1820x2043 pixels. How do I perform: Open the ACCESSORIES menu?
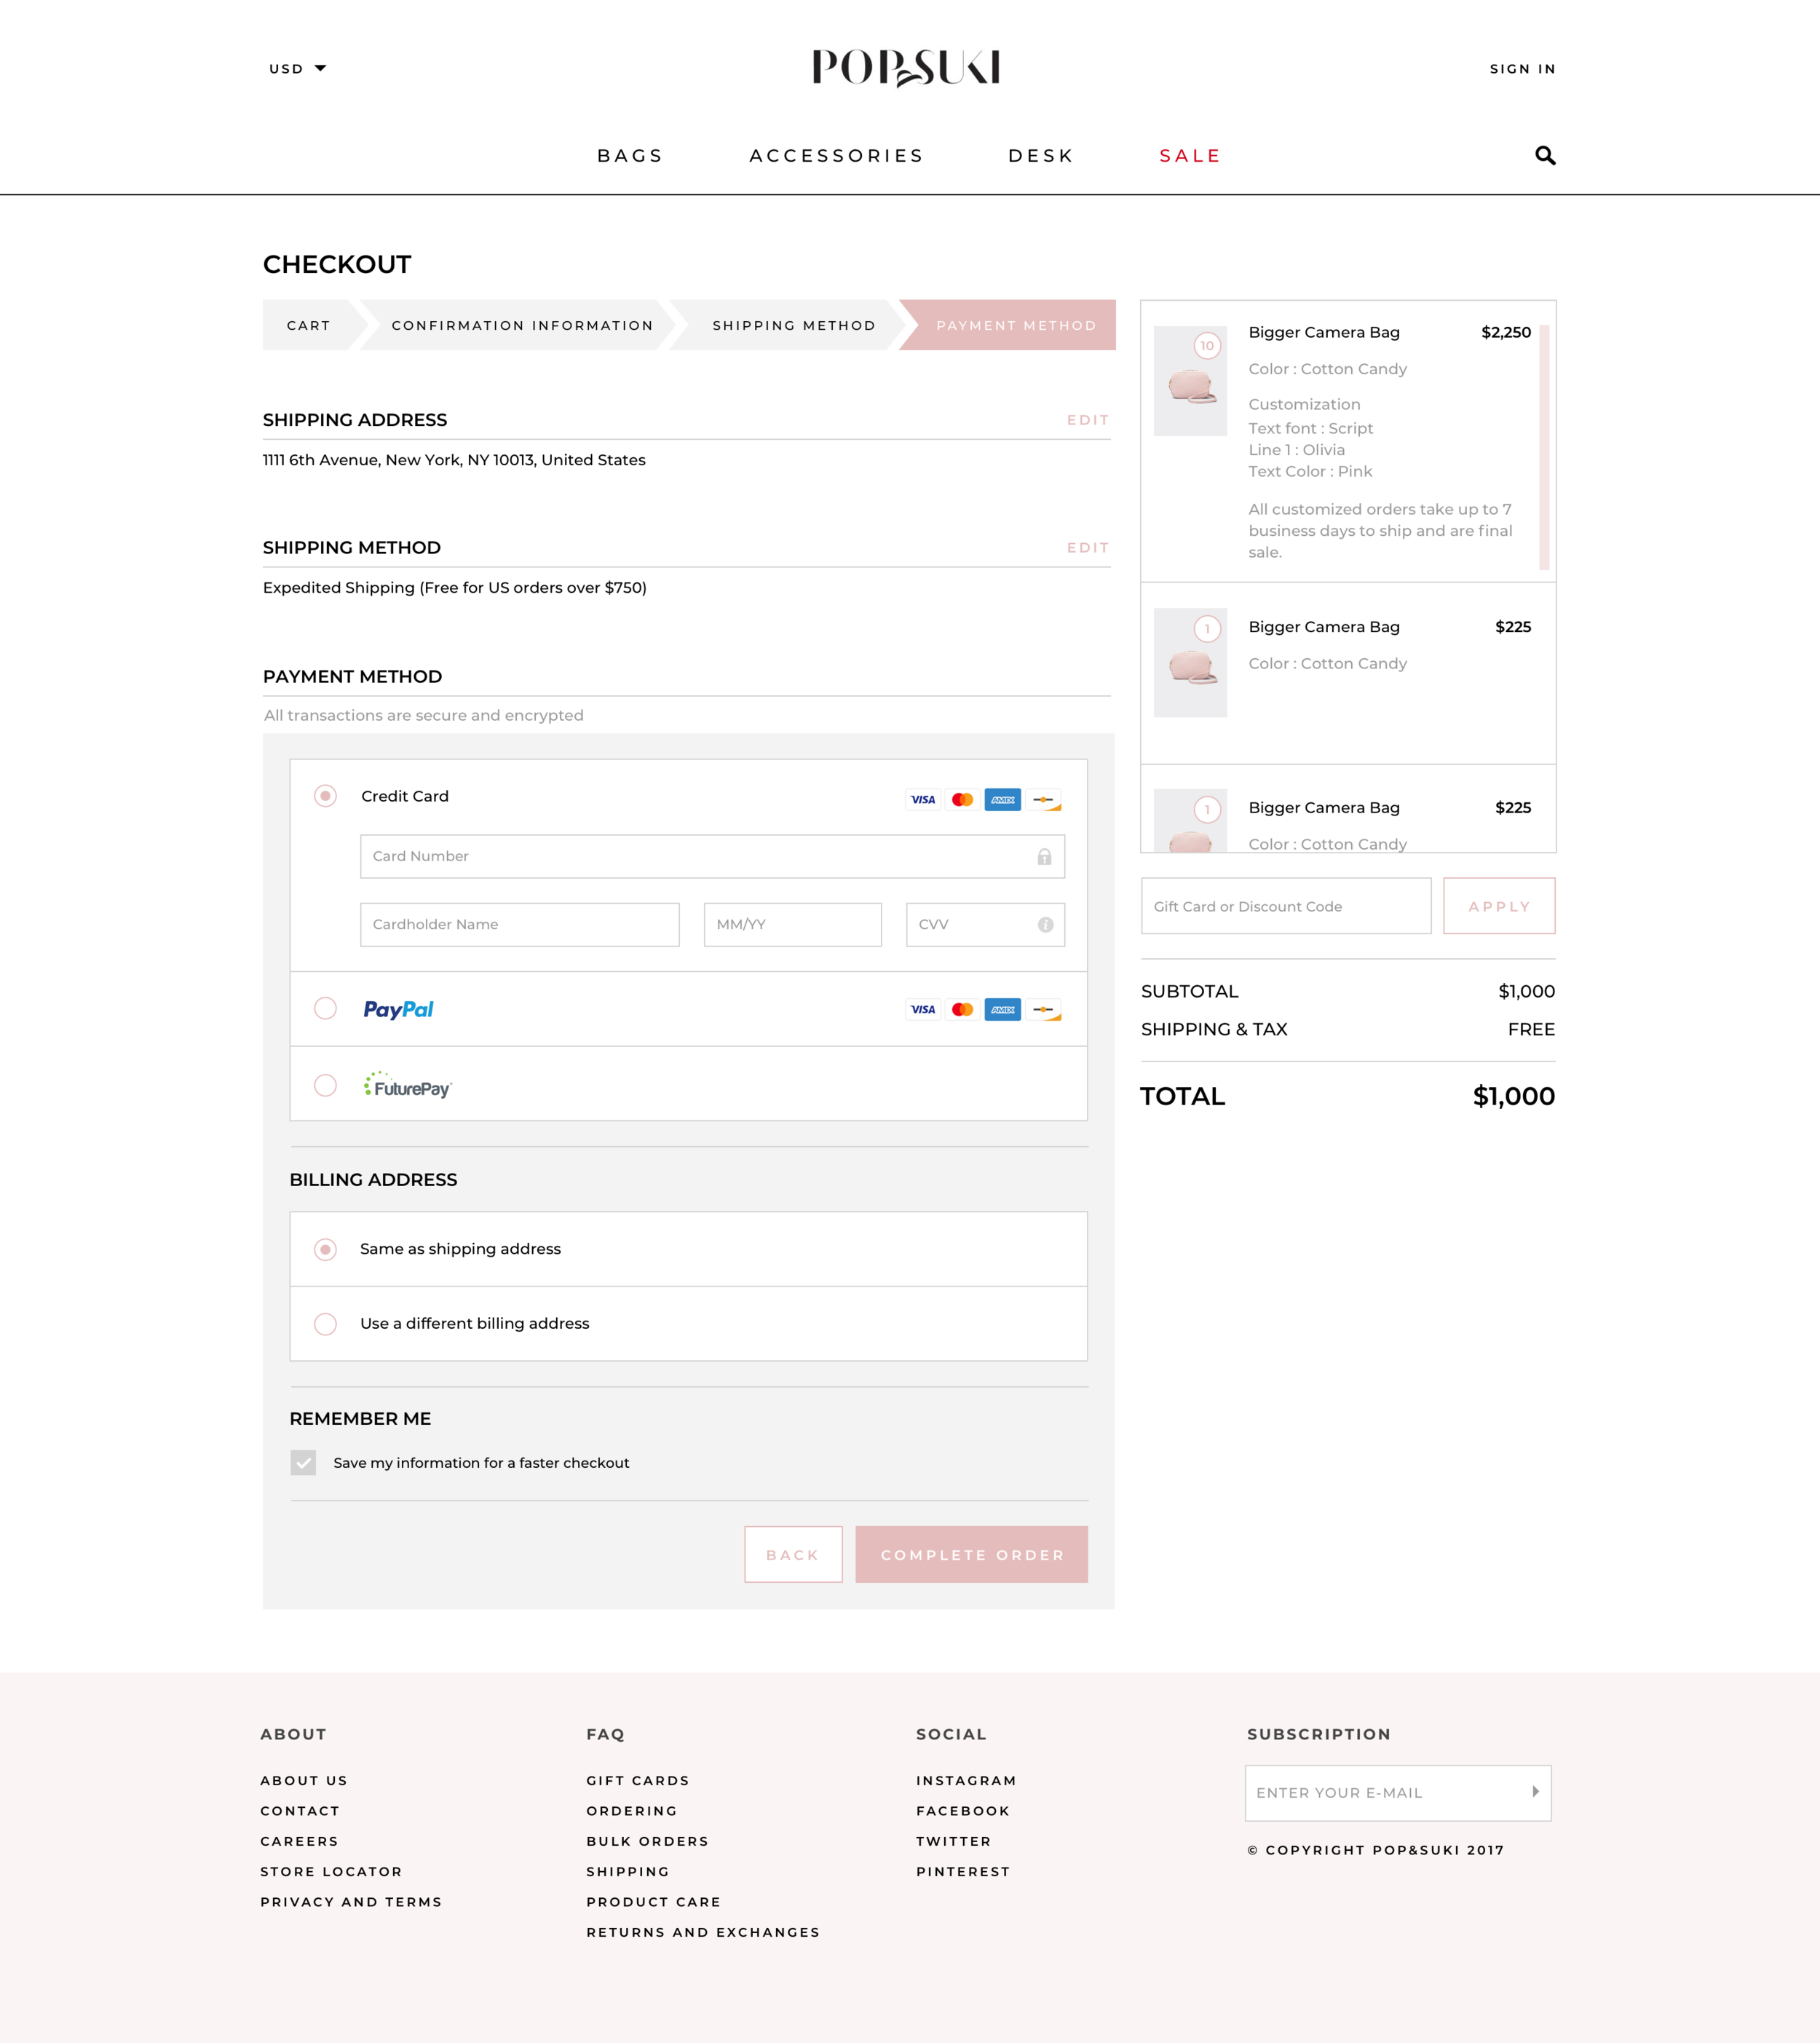coord(836,156)
